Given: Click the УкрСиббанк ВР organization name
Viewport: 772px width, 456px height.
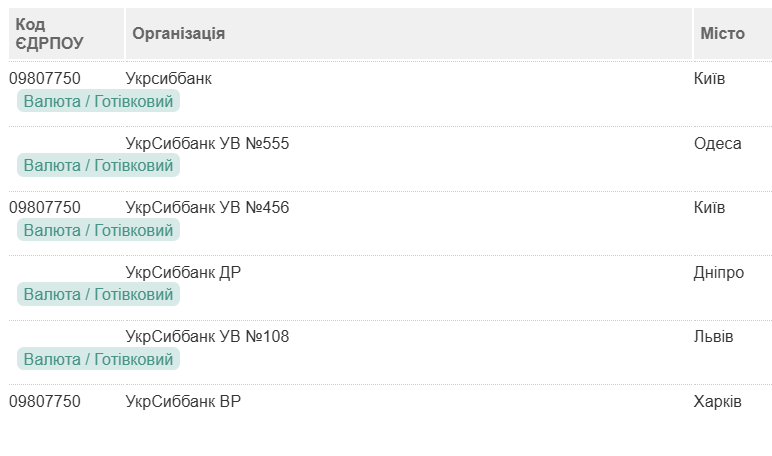Looking at the screenshot, I should point(183,402).
